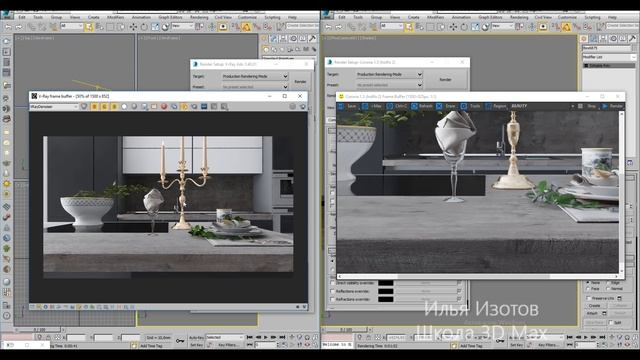Undo last action in left 3ds Max window
This screenshot has height=360, width=640.
[x=8, y=27]
